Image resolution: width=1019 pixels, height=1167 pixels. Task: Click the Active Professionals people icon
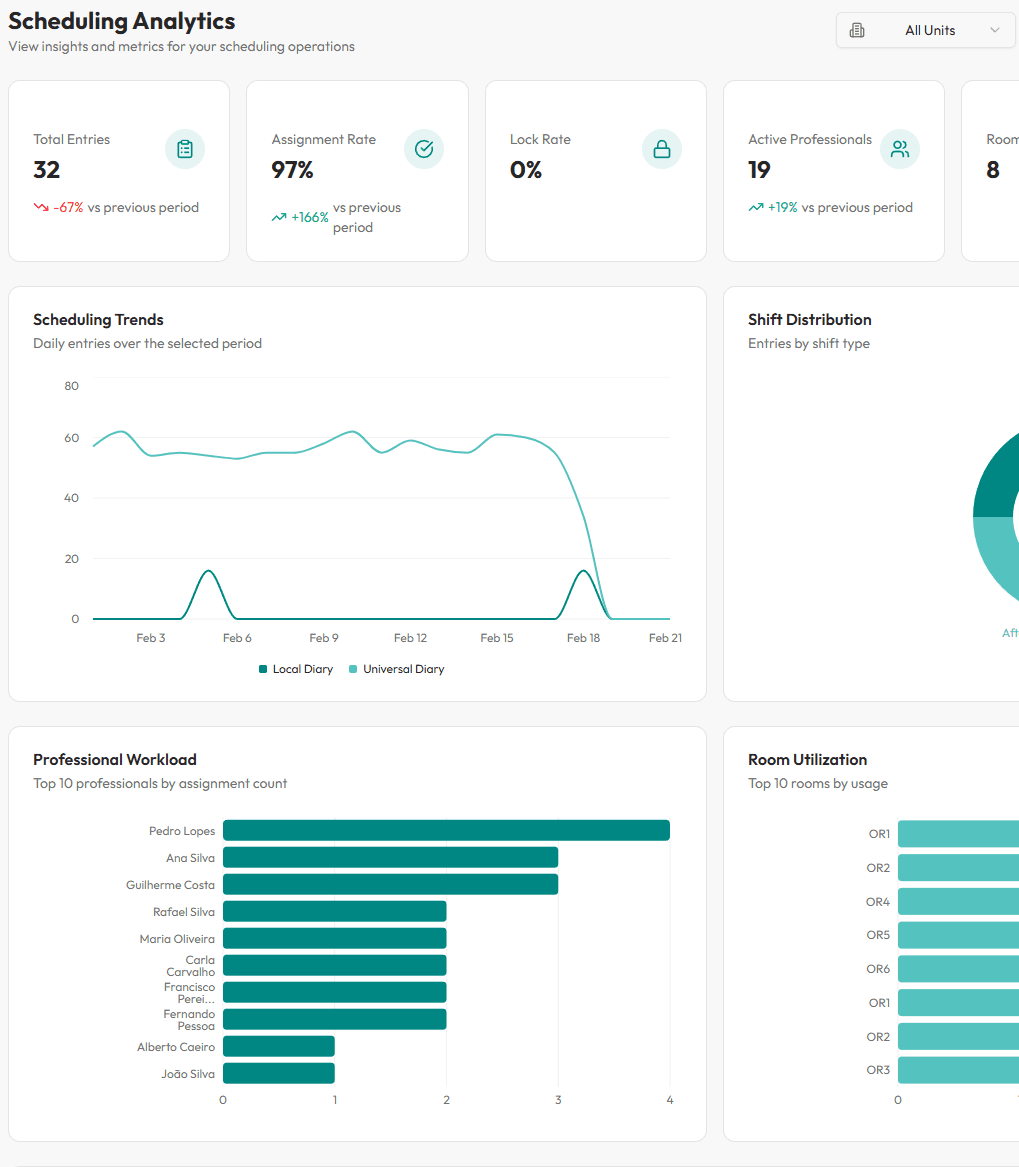click(899, 148)
